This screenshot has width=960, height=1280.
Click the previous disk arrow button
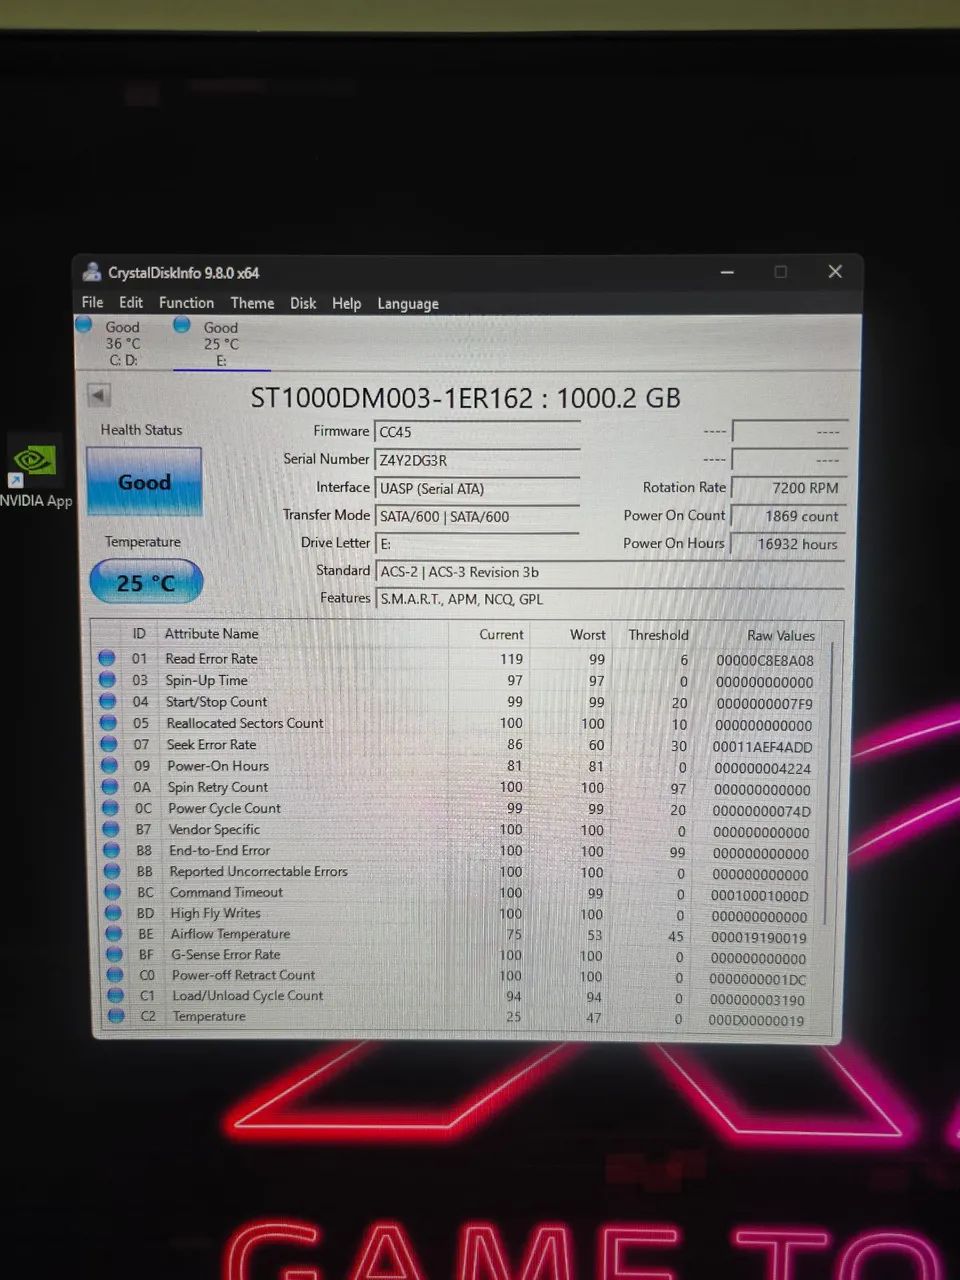click(x=98, y=395)
